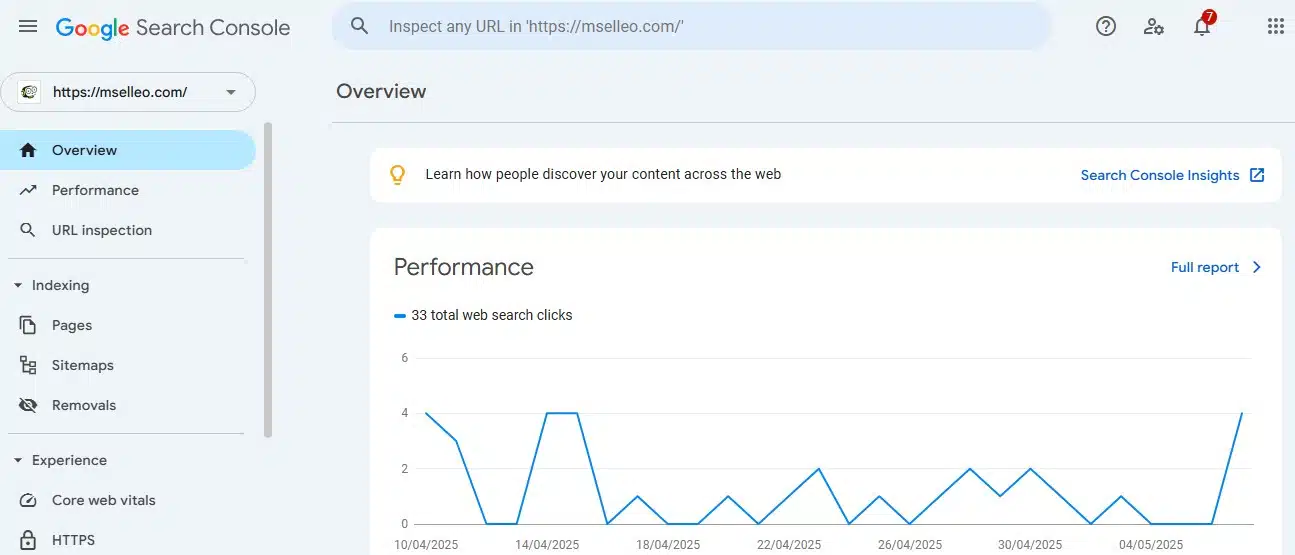Click the chevron next to Full report
This screenshot has width=1295, height=555.
[1257, 267]
